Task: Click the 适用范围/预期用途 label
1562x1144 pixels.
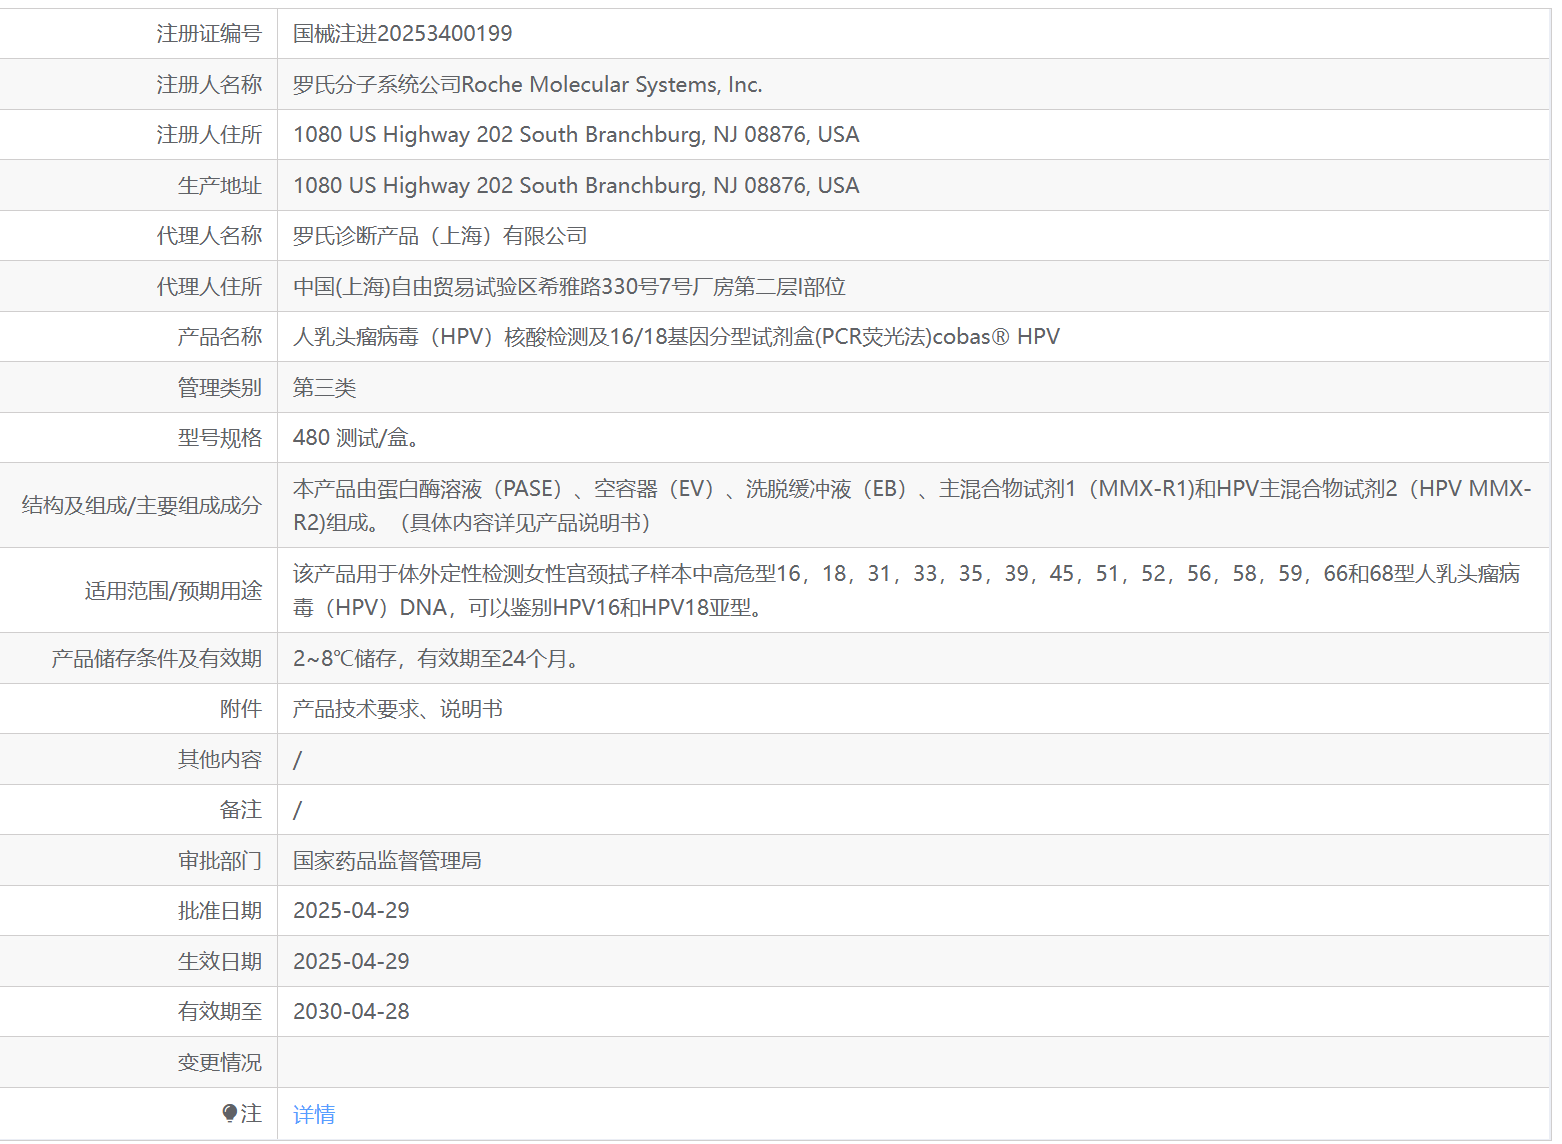Action: coord(173,591)
